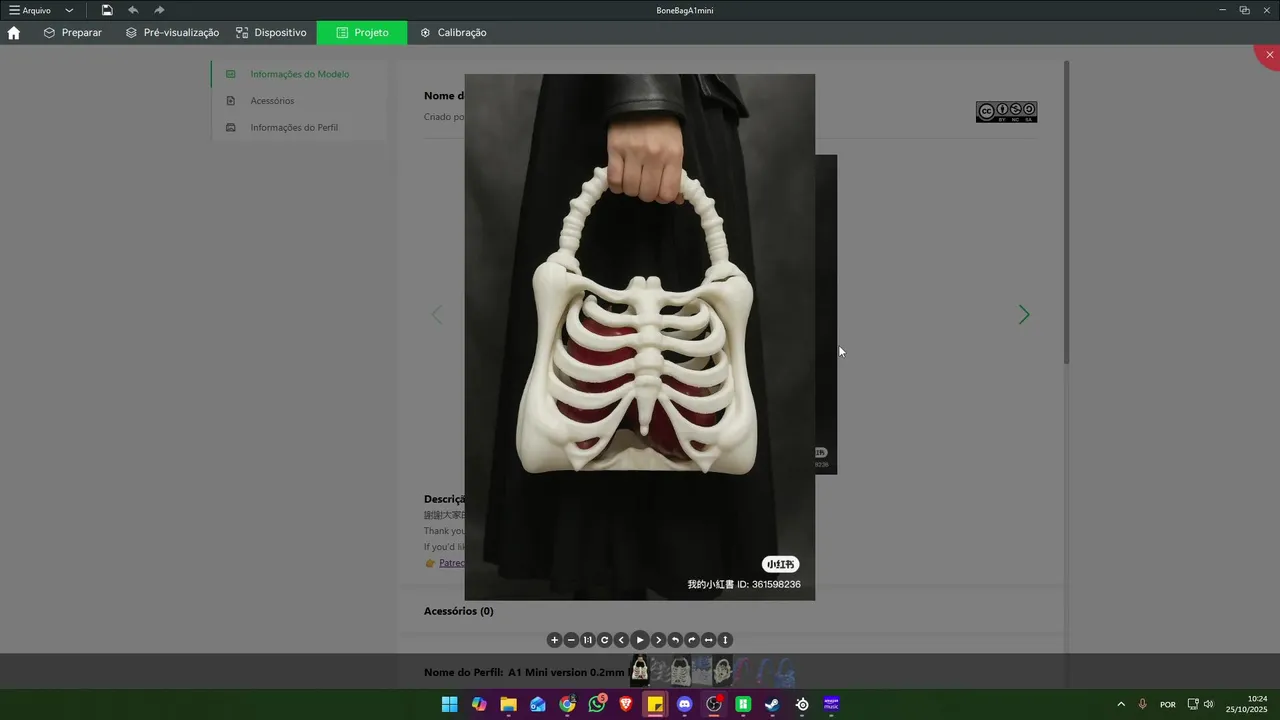Open the Patreon link in description

(451, 563)
